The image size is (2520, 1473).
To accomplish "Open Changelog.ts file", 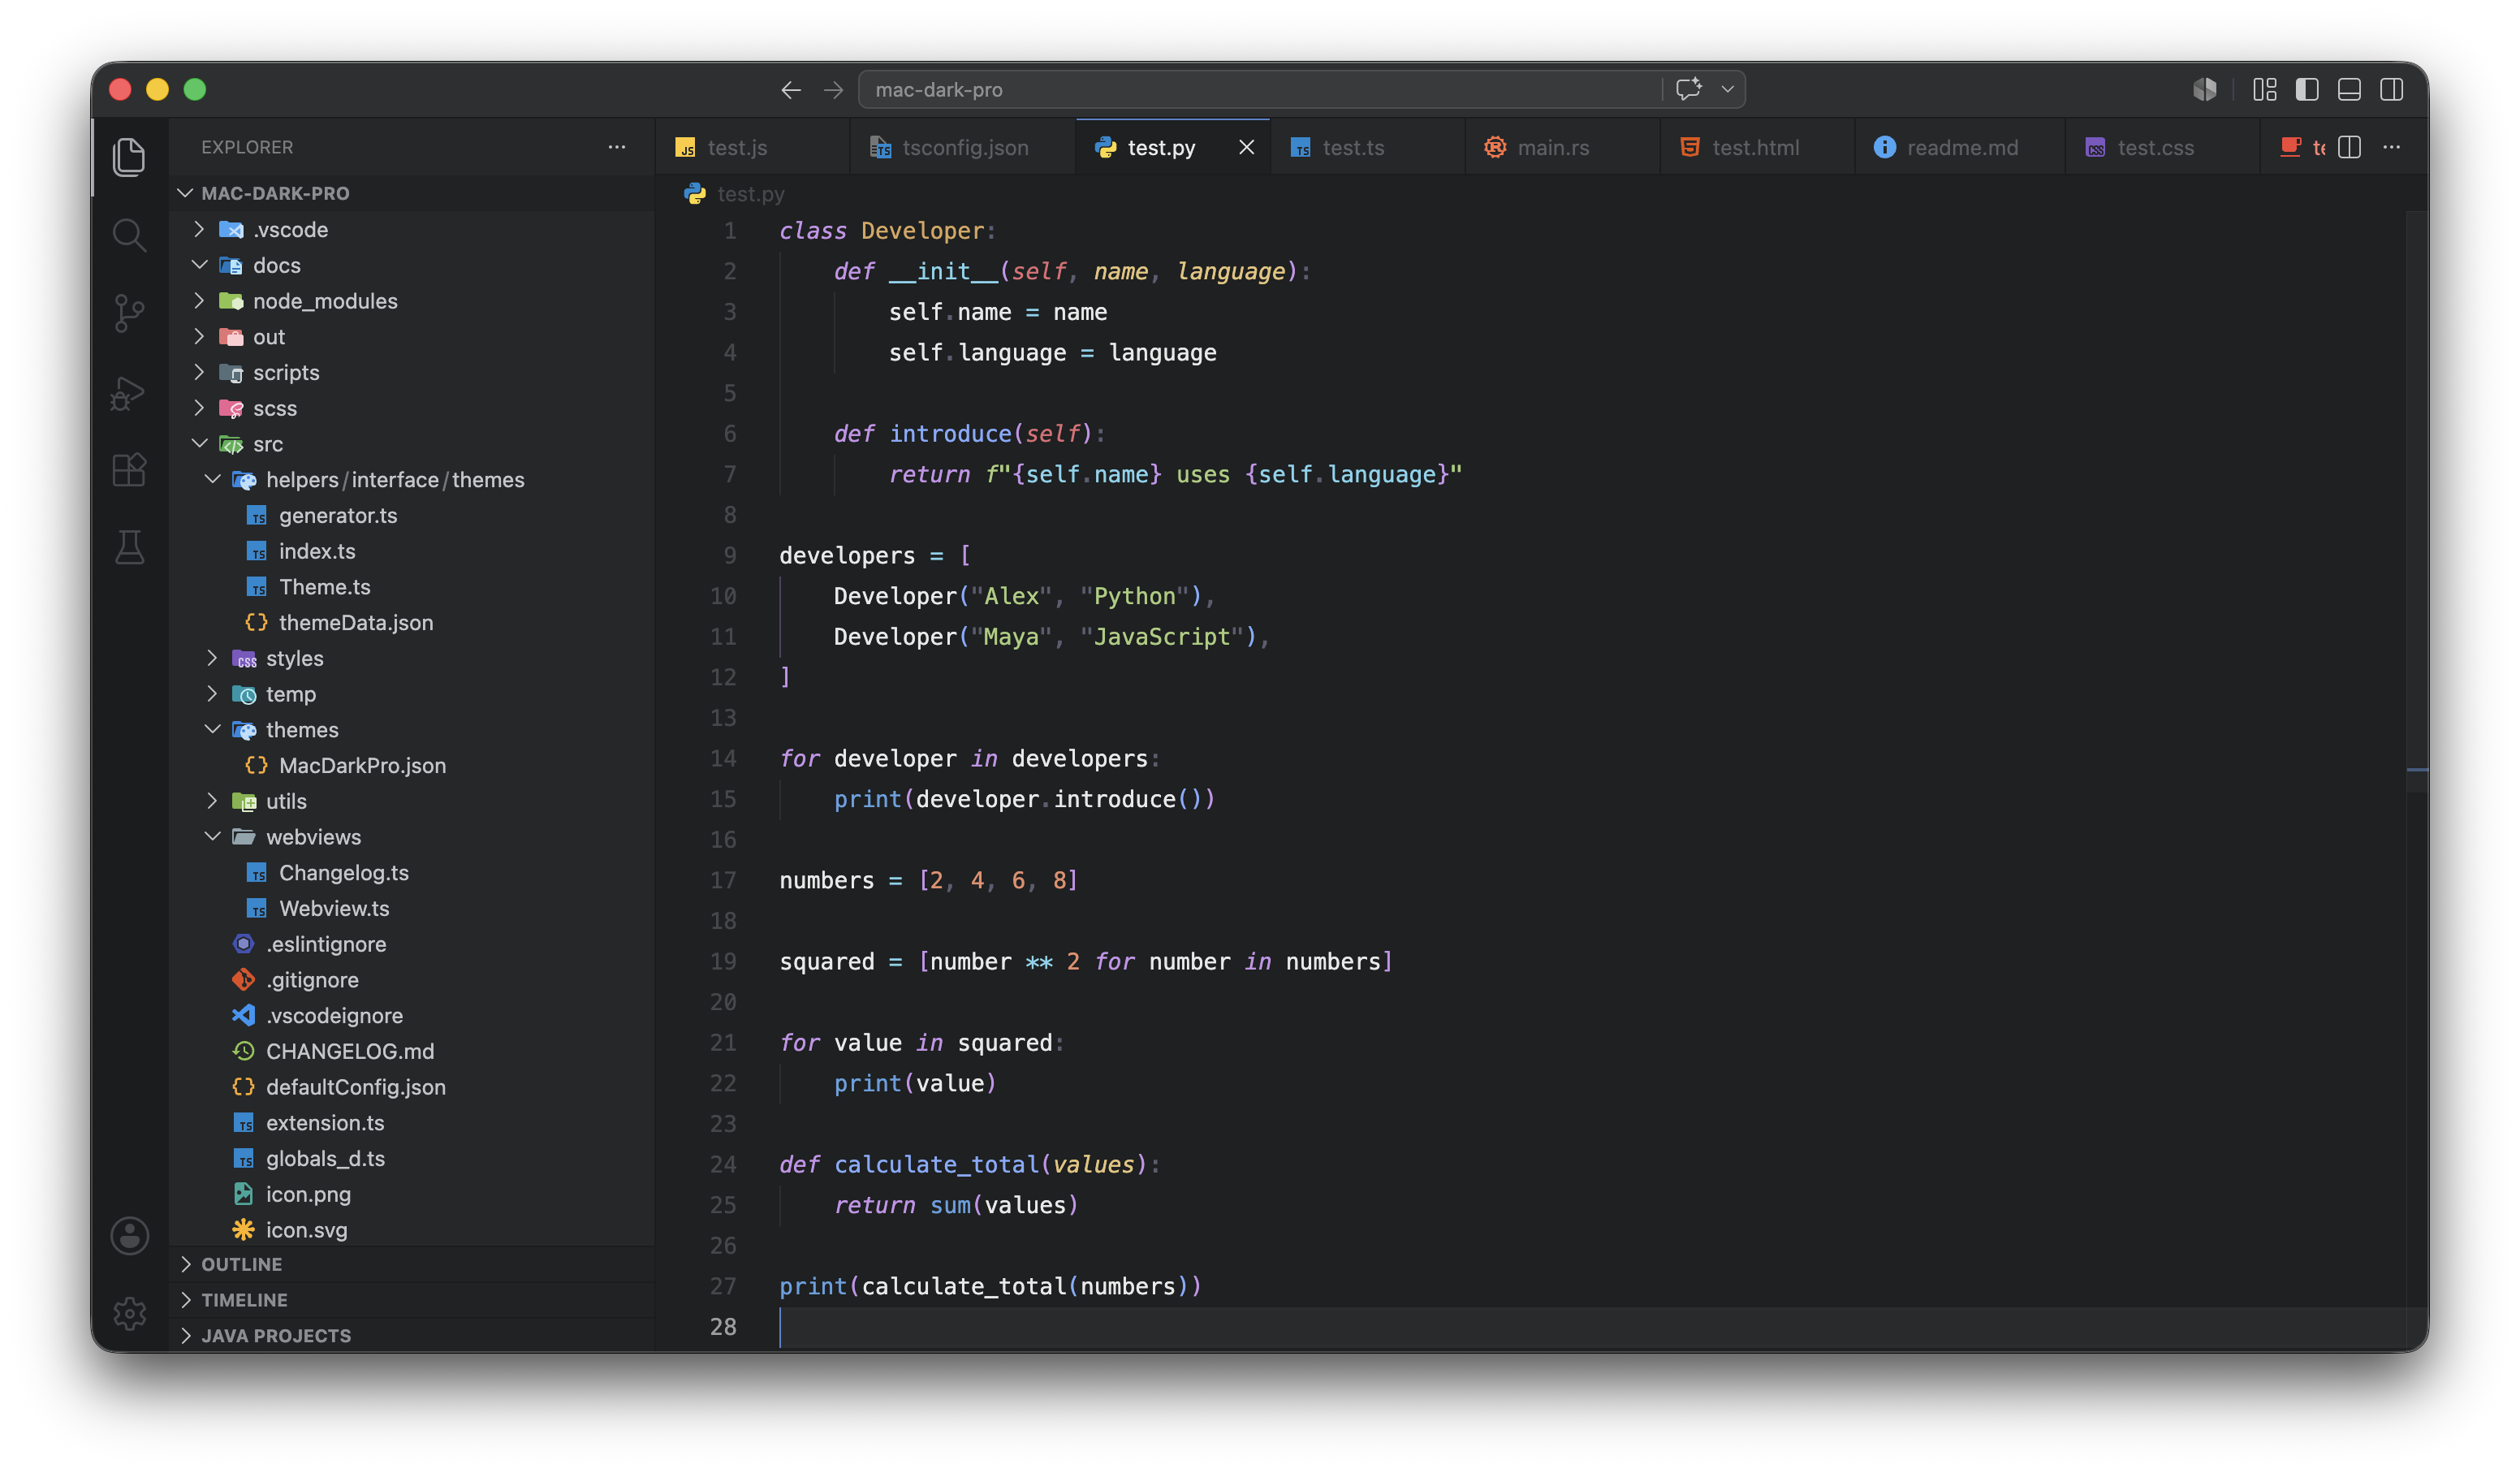I will click(412, 873).
